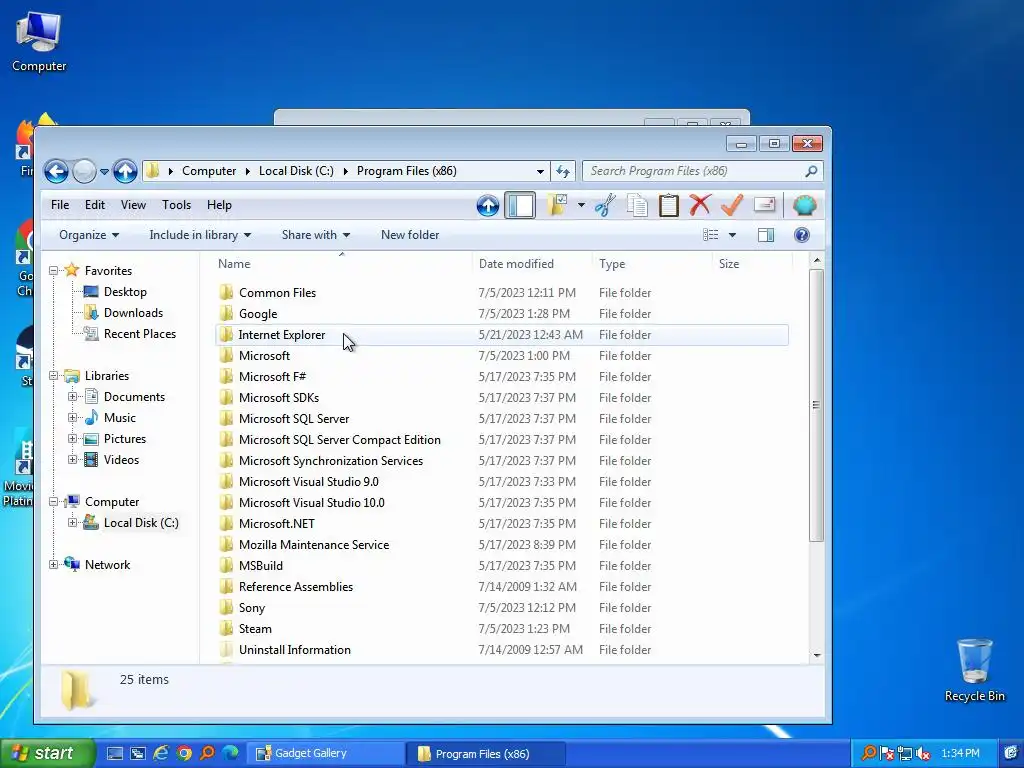This screenshot has width=1024, height=768.
Task: Click the Change your view icon
Action: click(x=711, y=235)
